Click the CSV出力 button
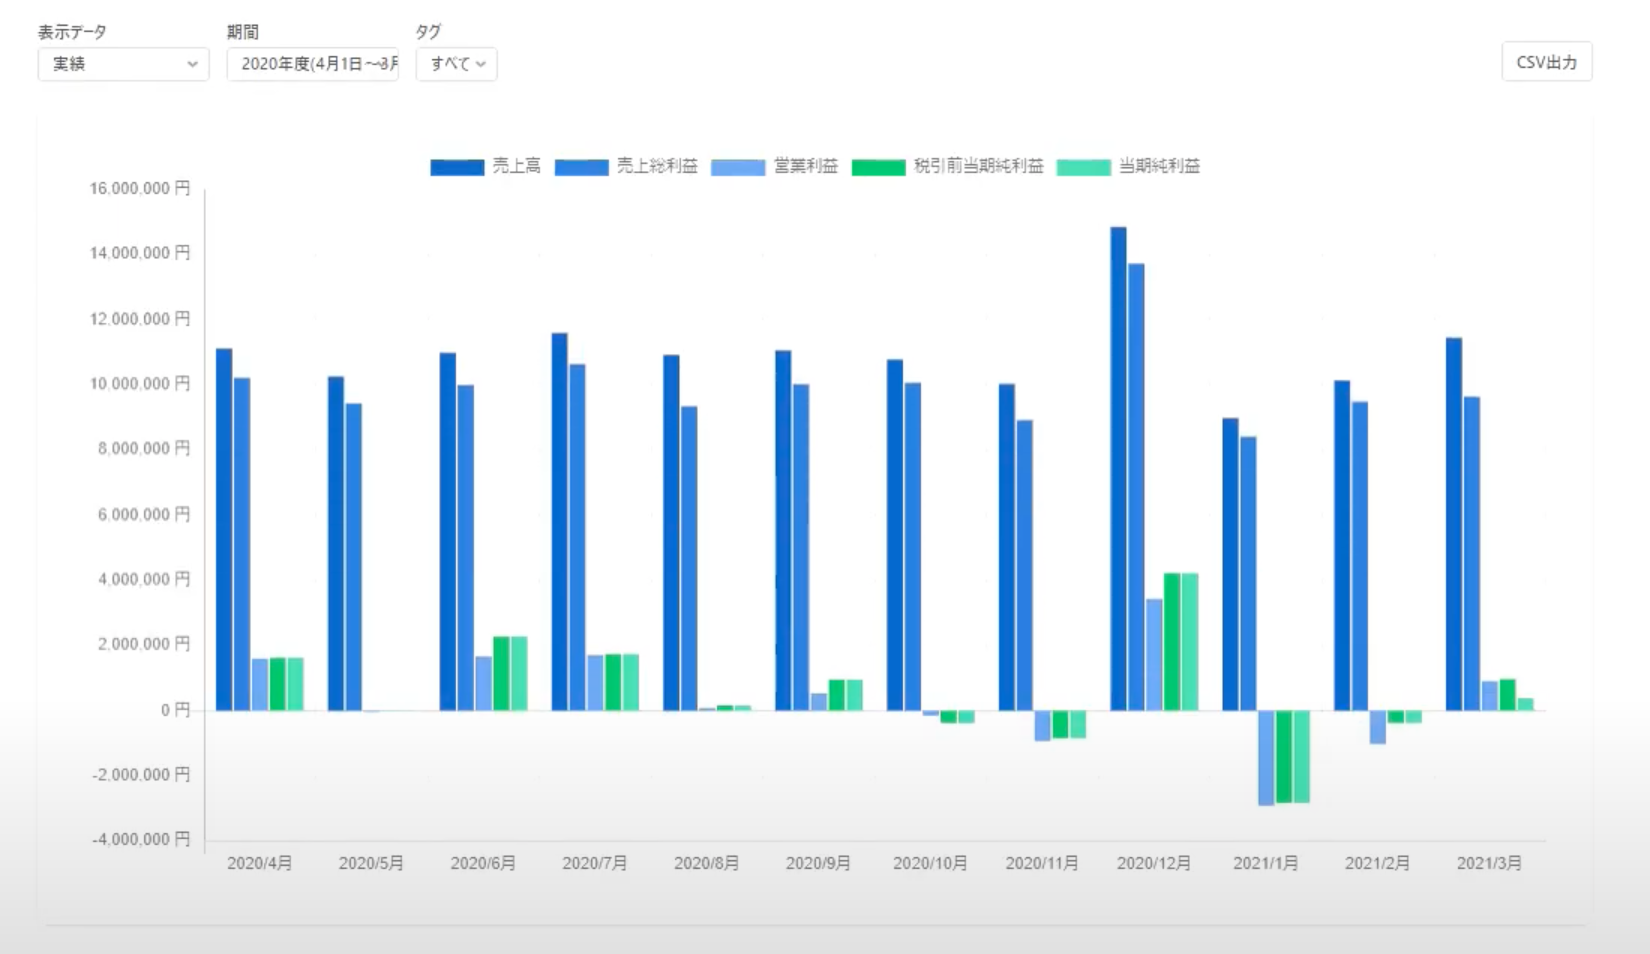1650x954 pixels. [1546, 62]
